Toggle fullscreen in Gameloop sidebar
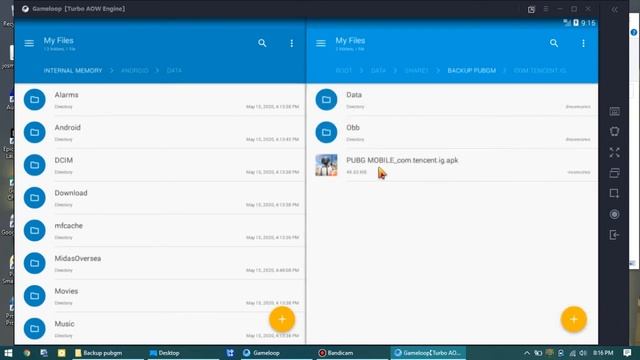The height and width of the screenshot is (360, 640). point(615,153)
